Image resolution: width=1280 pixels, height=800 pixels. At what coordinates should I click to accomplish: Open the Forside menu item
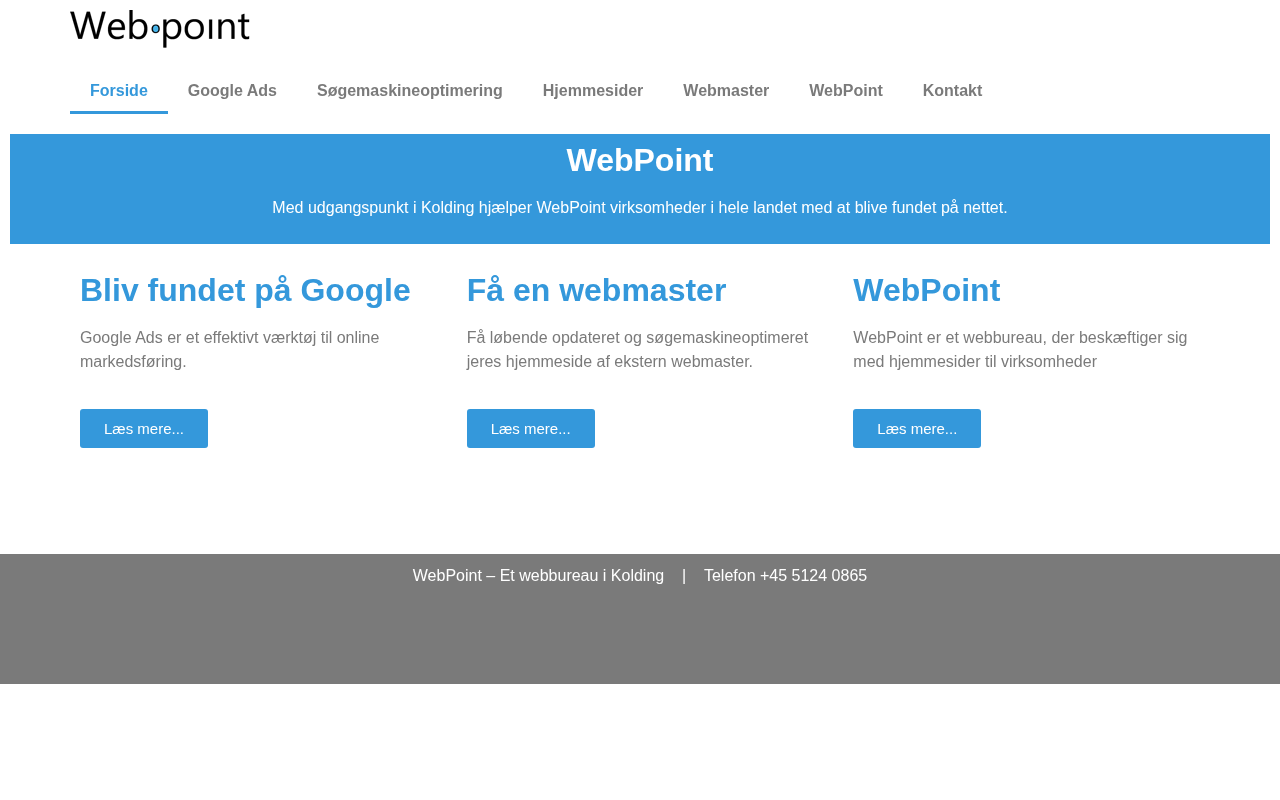119,91
